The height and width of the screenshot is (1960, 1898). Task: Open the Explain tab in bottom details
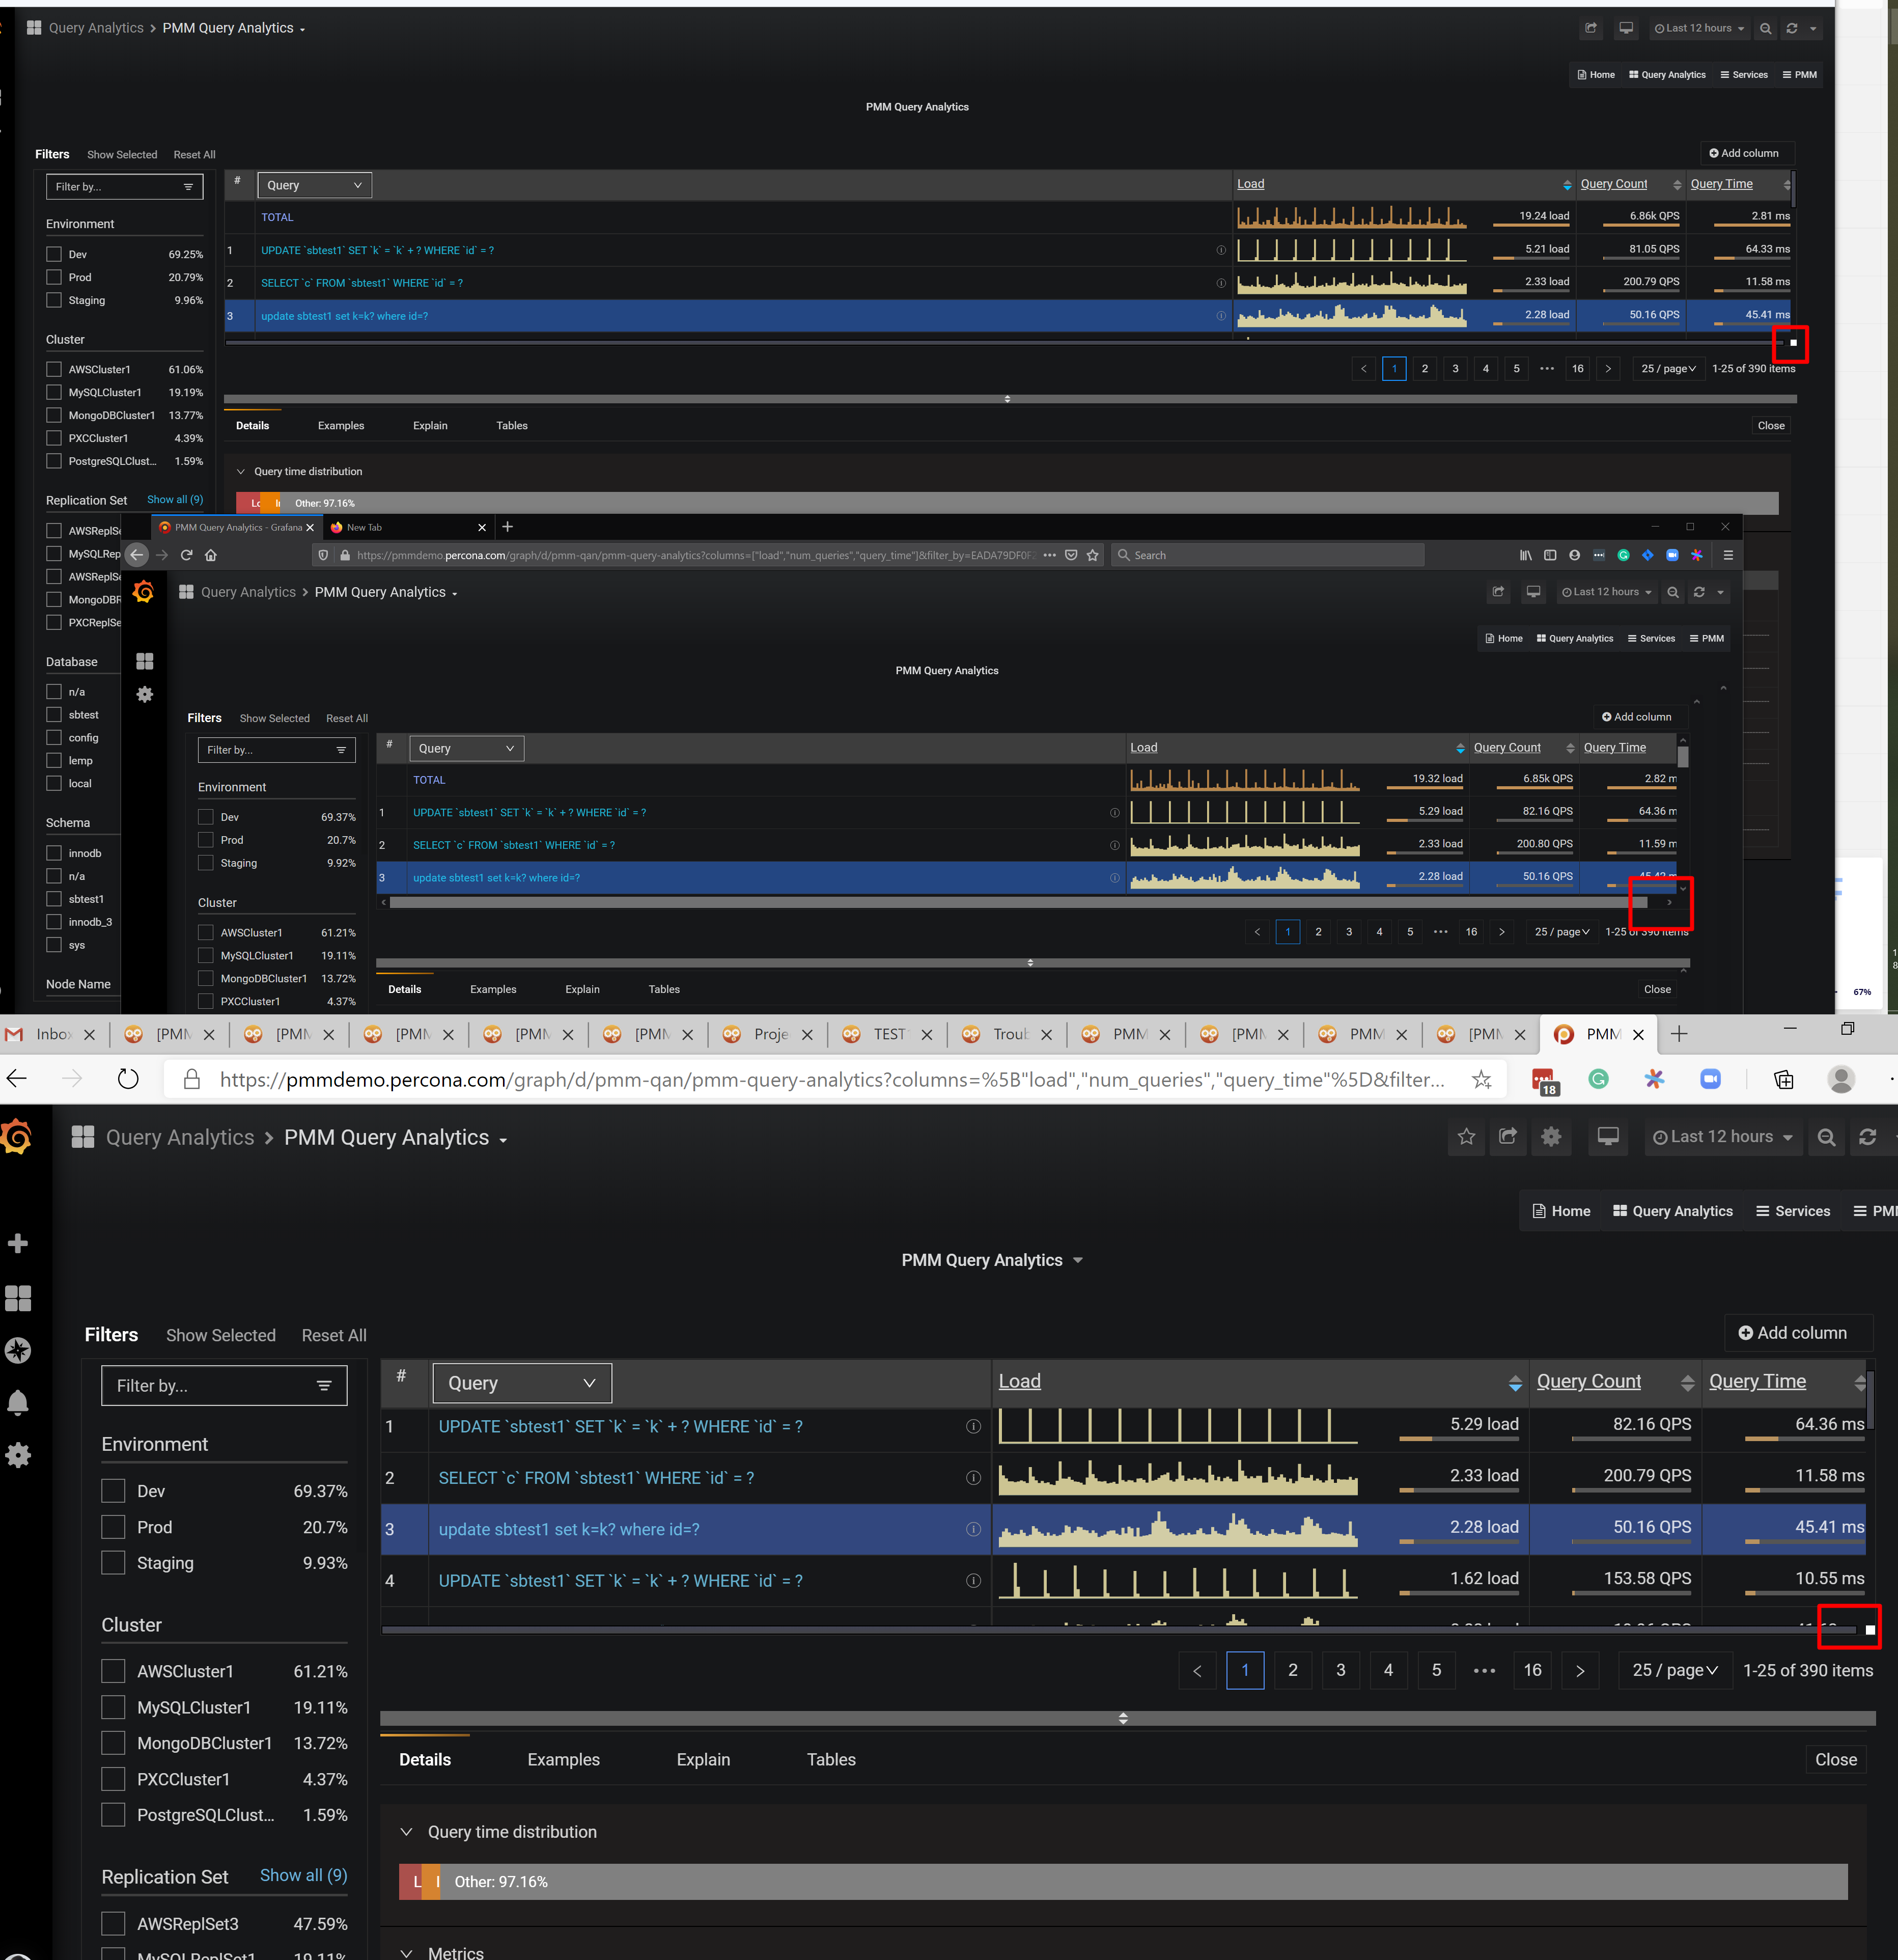(x=703, y=1759)
